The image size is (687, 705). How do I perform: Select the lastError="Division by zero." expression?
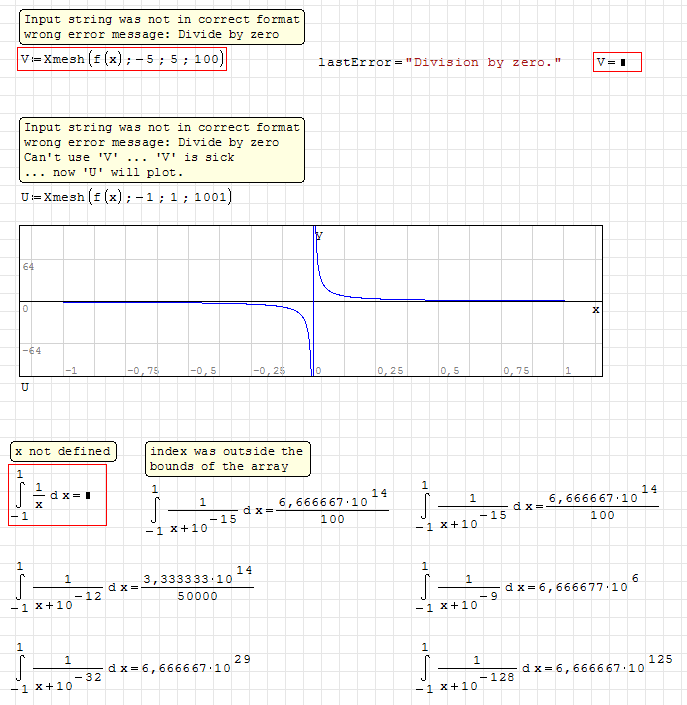(439, 63)
